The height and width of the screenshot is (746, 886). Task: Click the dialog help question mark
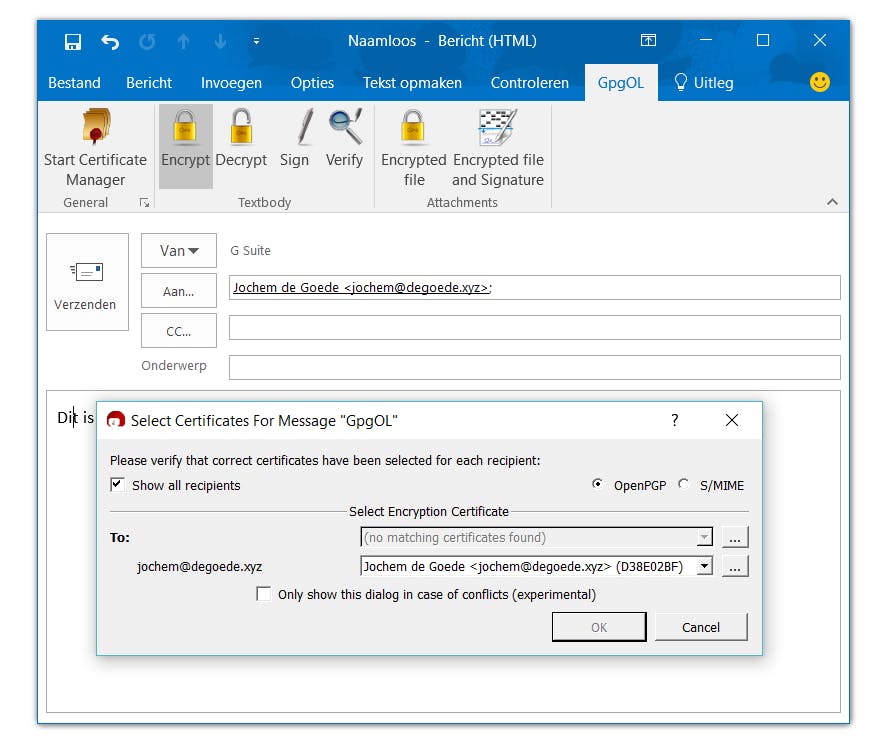click(x=675, y=420)
